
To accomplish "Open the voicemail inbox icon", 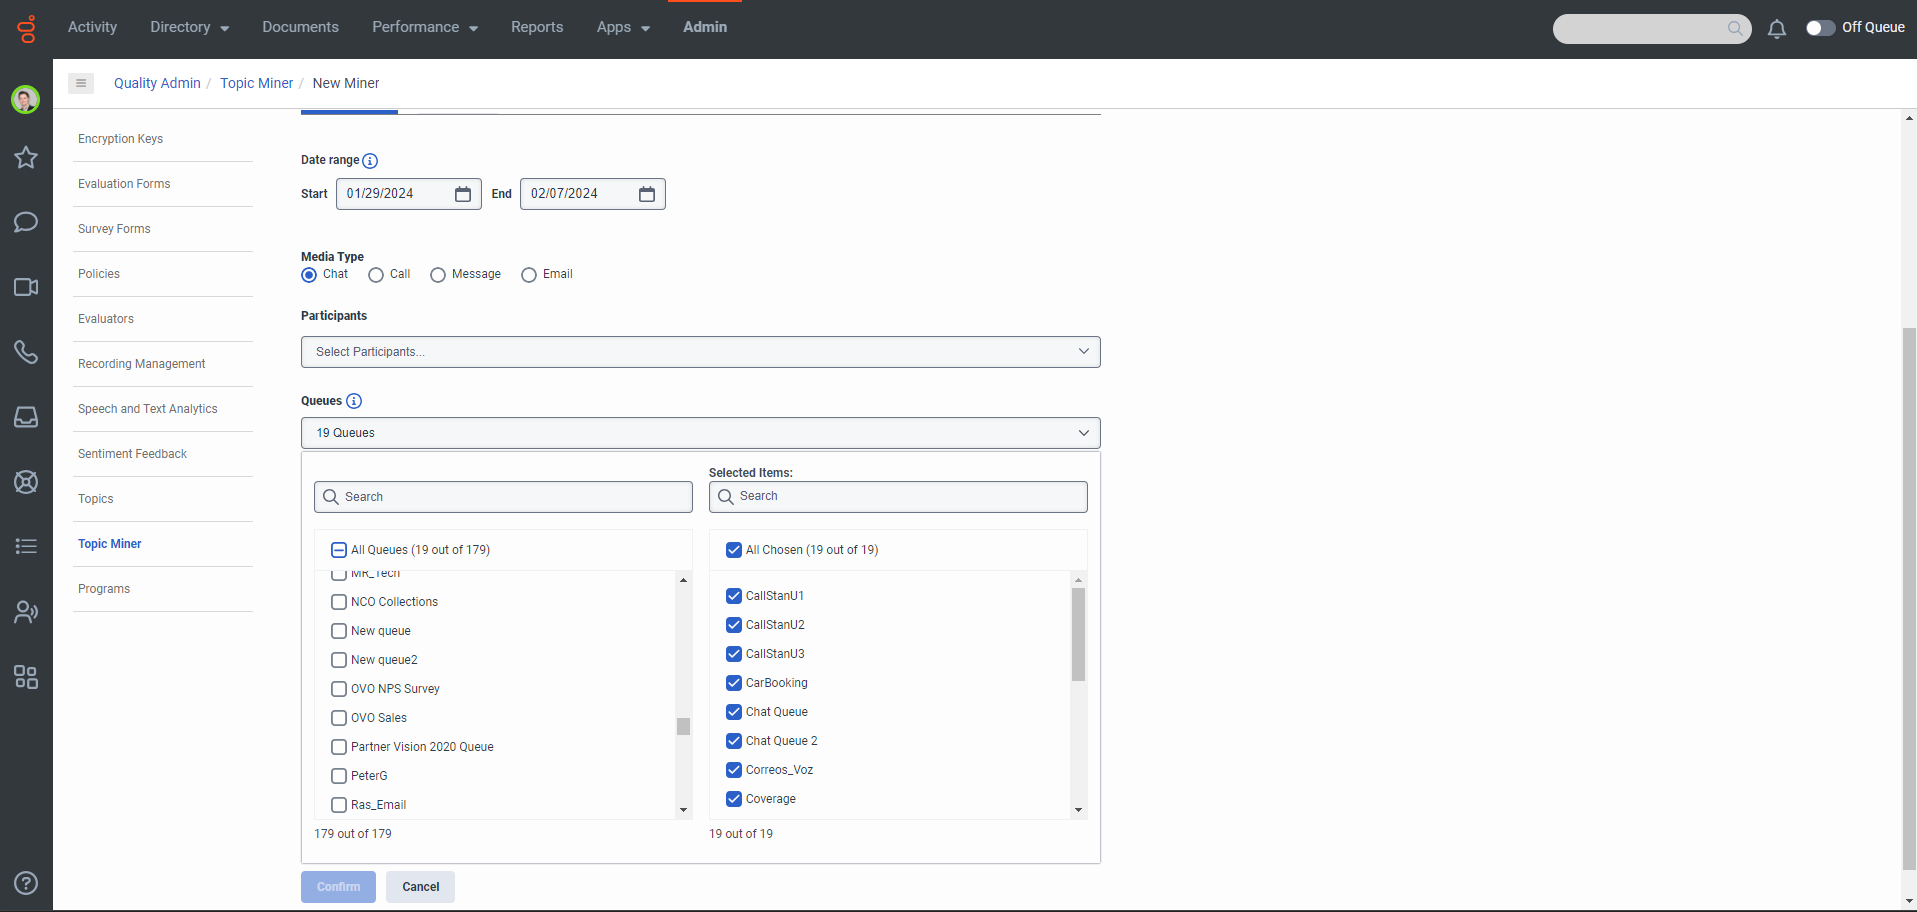I will click(25, 417).
